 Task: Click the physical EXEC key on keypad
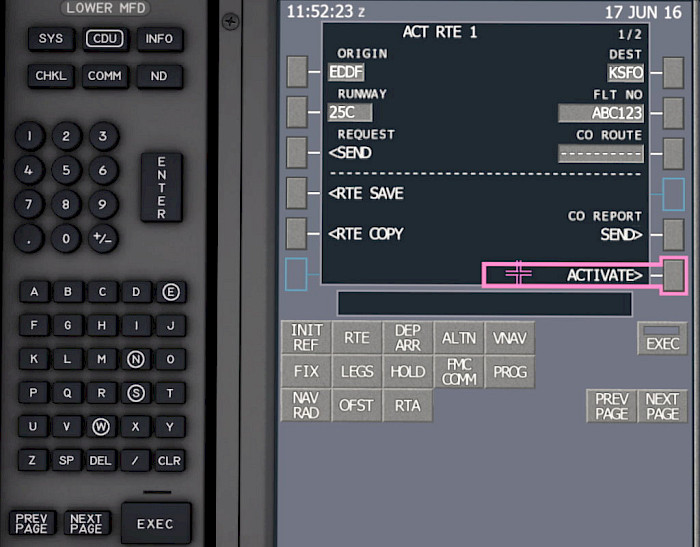[x=156, y=523]
